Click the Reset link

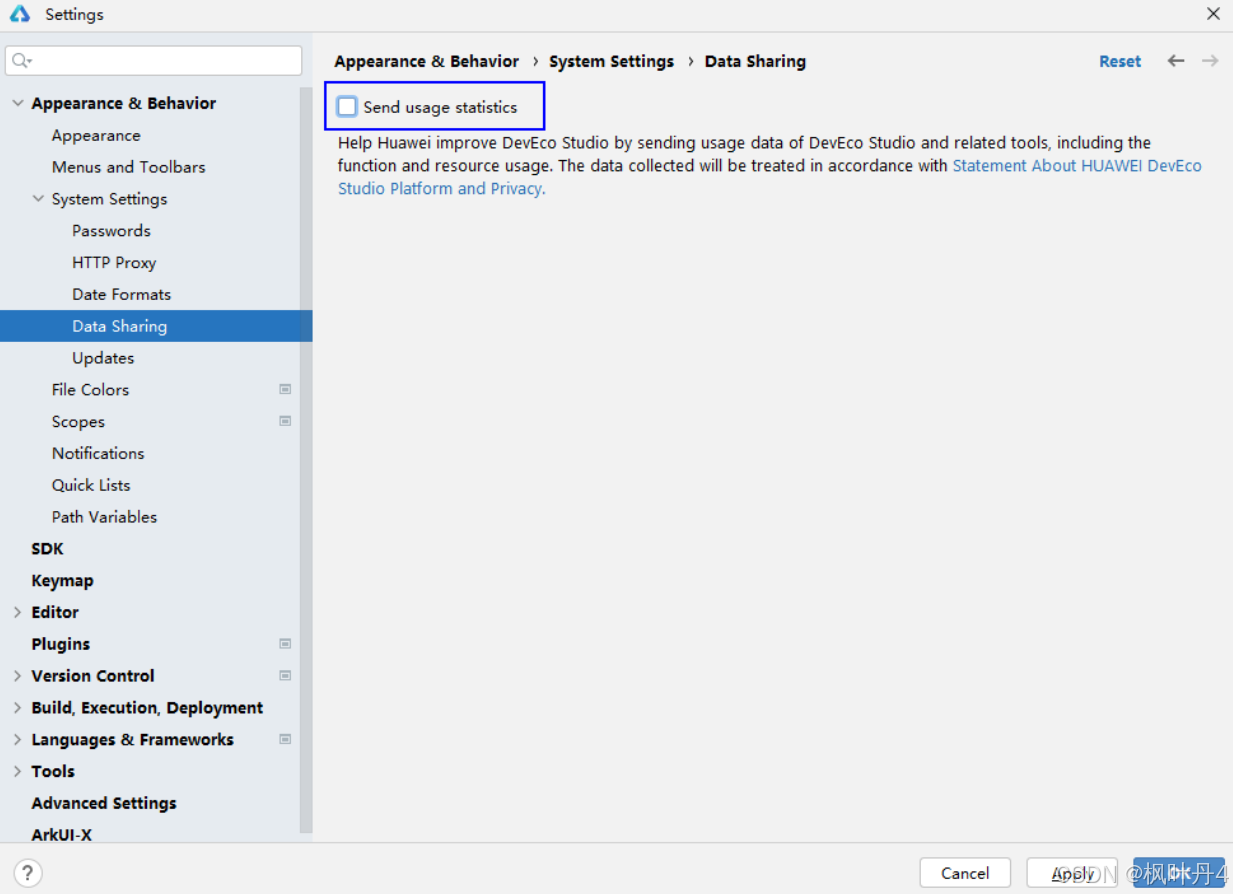1120,61
